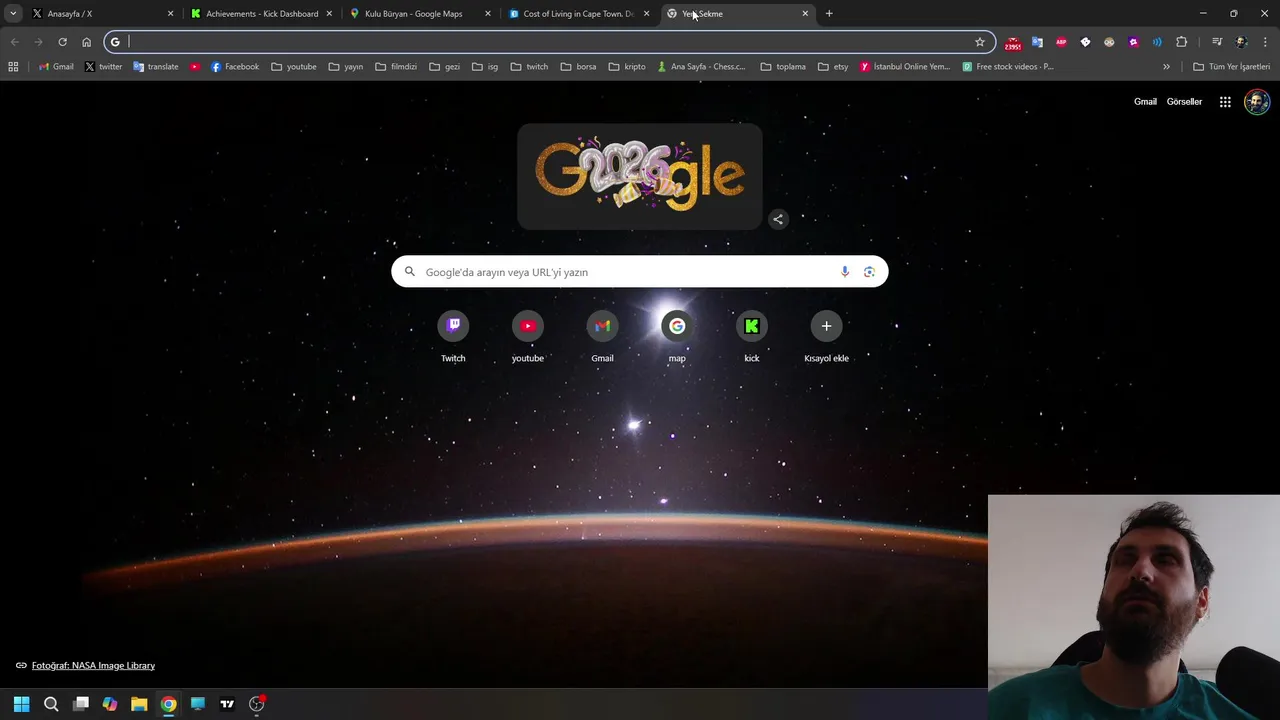Open the YouTube icon bookmark
This screenshot has height=720, width=1280.
tap(195, 67)
